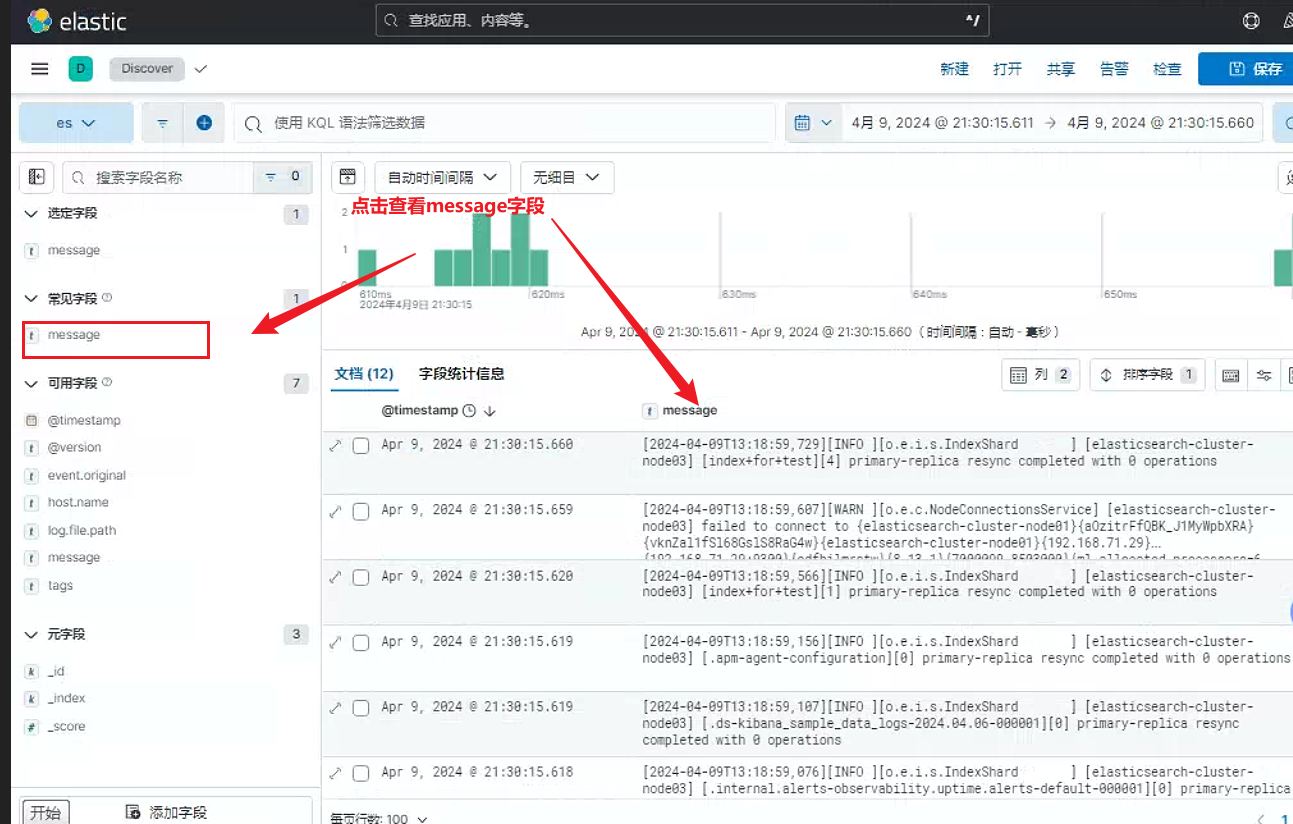Open the field type filter
The width and height of the screenshot is (1293, 824).
283,177
